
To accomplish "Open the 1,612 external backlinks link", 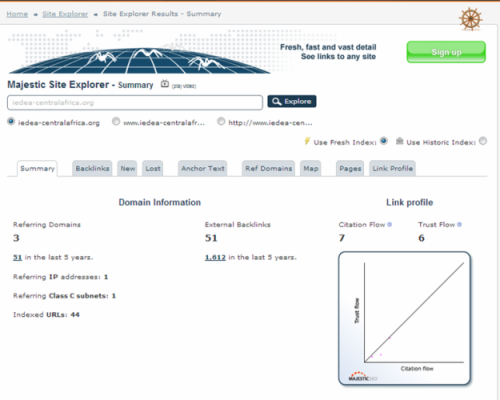I will coord(215,257).
